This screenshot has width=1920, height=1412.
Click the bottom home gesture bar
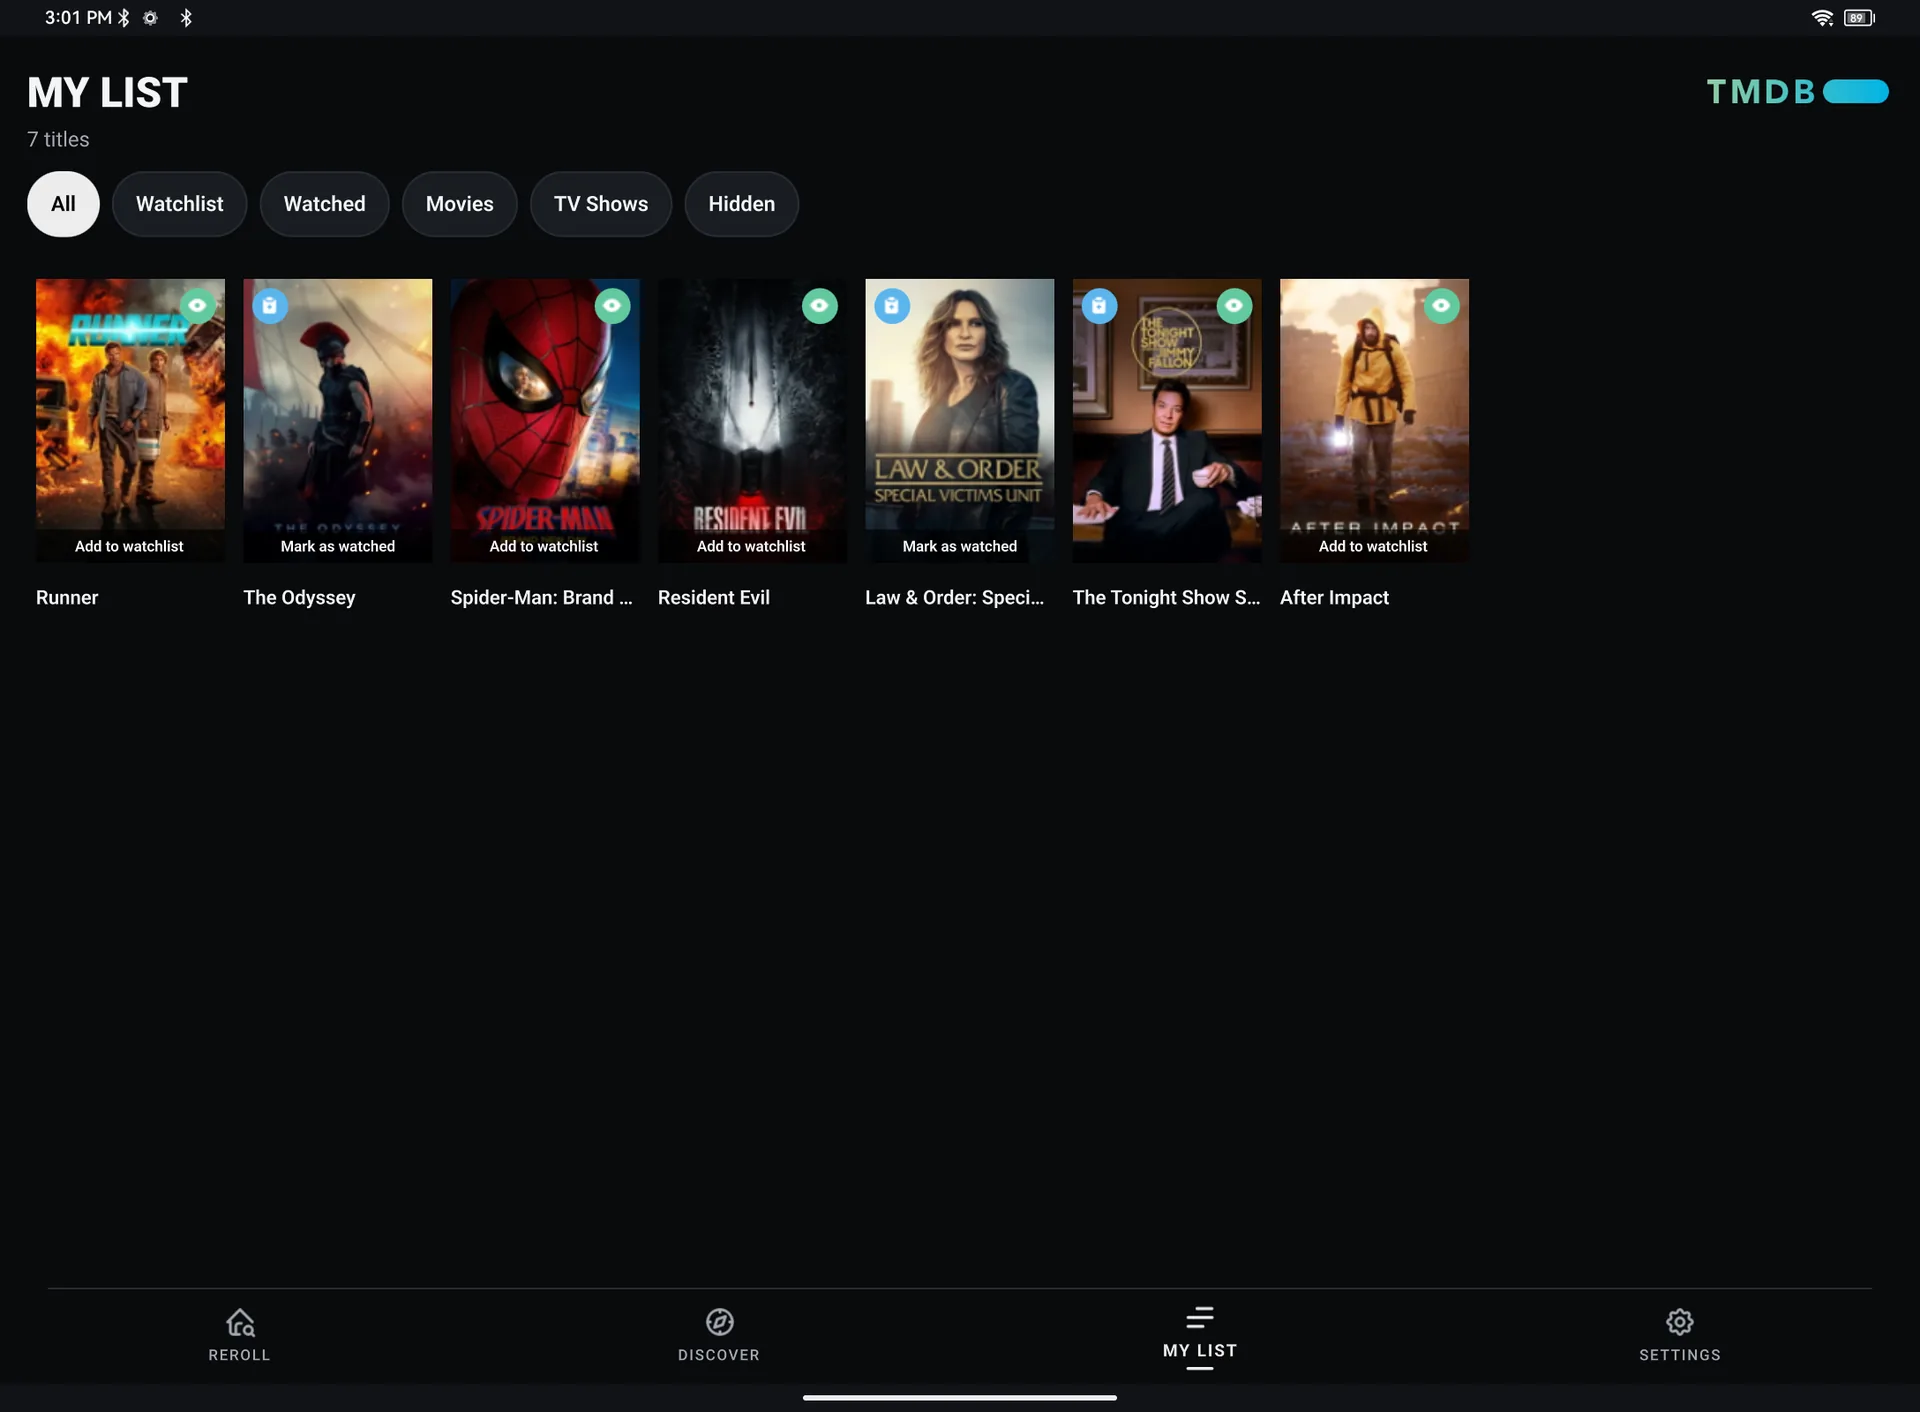point(960,1398)
